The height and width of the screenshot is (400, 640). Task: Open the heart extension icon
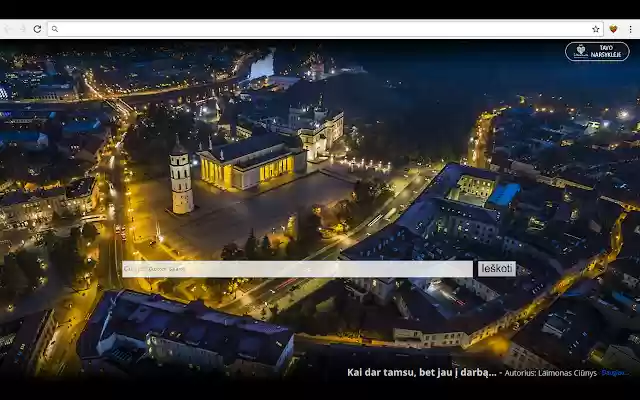(x=613, y=29)
